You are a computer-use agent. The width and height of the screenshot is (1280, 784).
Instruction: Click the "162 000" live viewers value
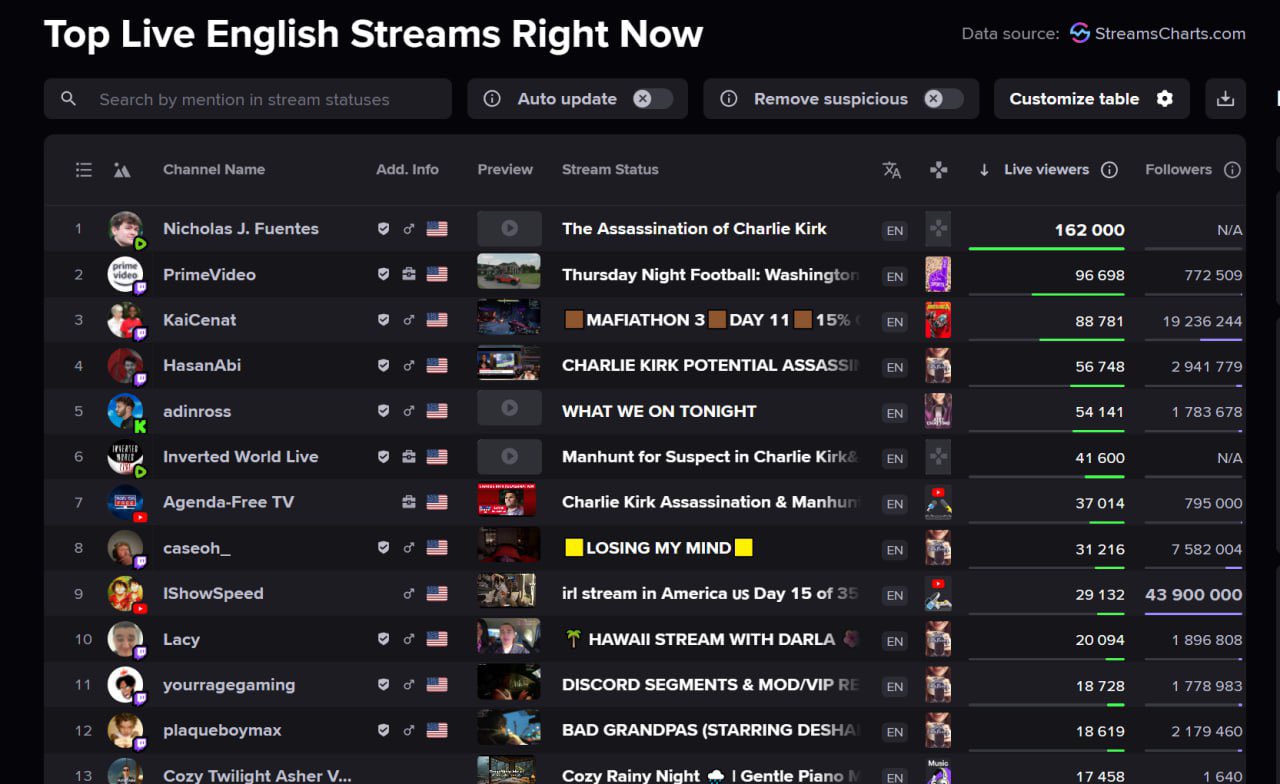click(1089, 230)
